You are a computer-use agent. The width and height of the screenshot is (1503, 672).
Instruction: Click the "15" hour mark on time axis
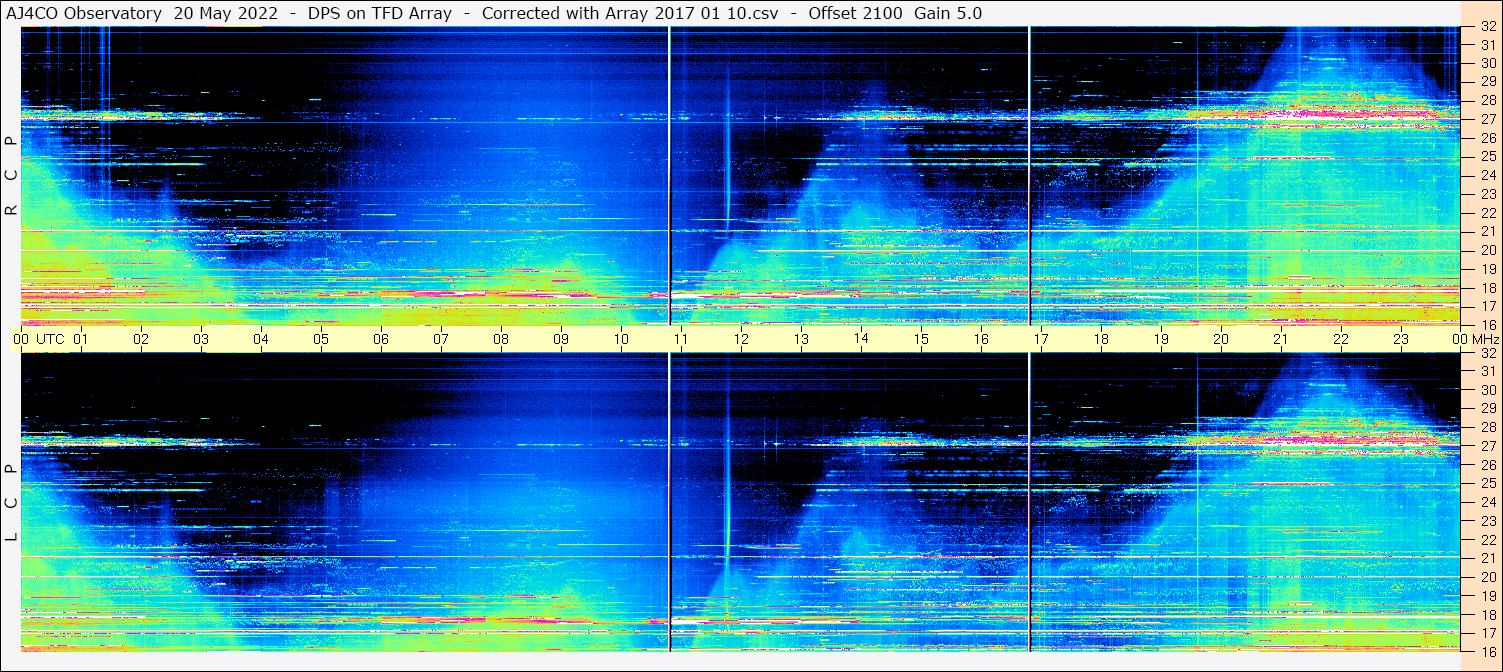click(921, 339)
